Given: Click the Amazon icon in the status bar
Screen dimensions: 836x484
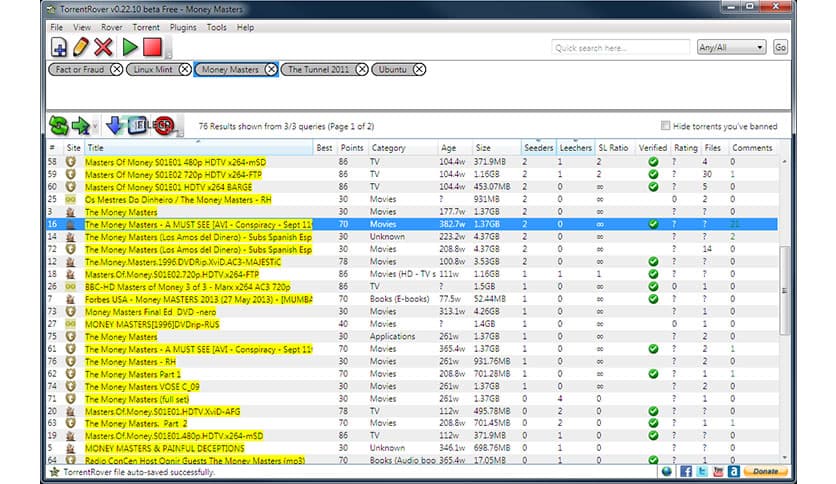Looking at the screenshot, I should pyautogui.click(x=734, y=471).
